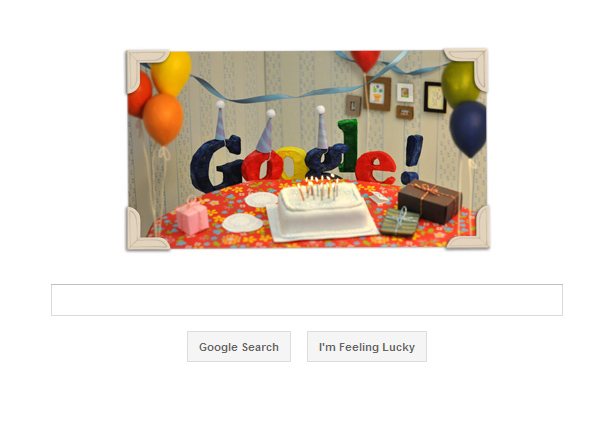Click the red letter o wearing a party hat

coord(260,165)
